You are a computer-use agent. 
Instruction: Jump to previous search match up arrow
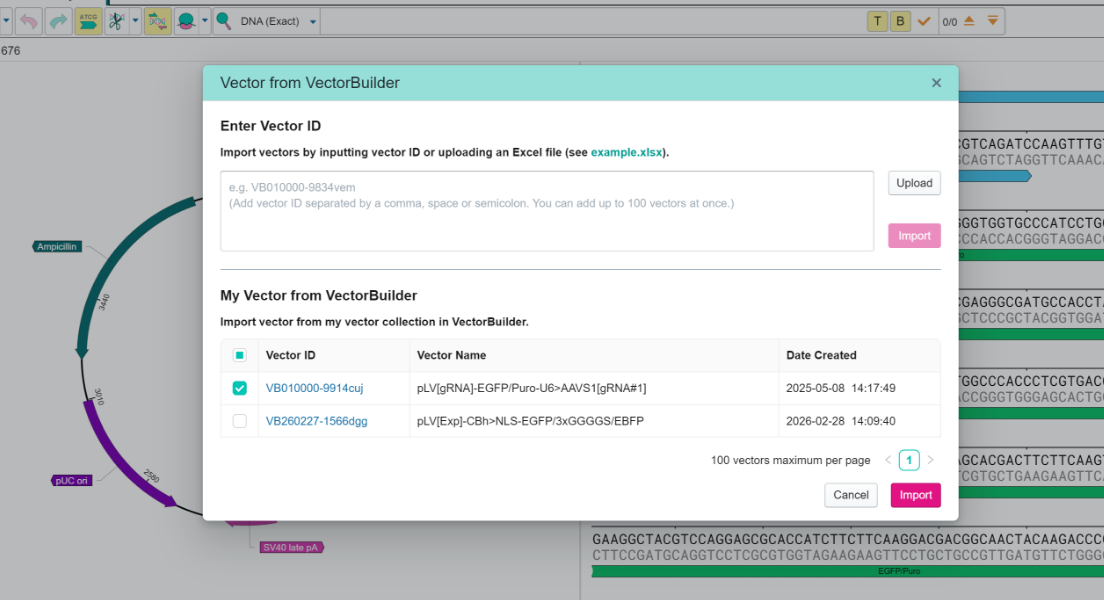(x=970, y=21)
